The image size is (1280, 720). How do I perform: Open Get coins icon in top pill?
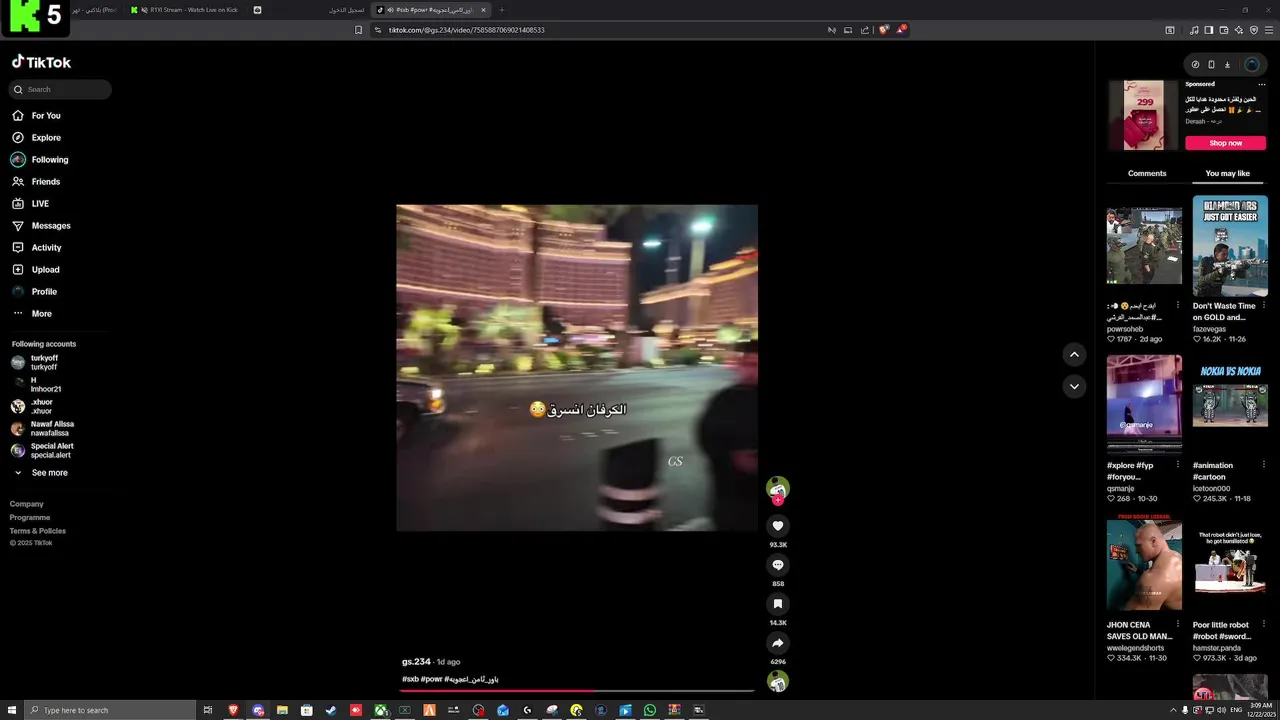(1195, 64)
